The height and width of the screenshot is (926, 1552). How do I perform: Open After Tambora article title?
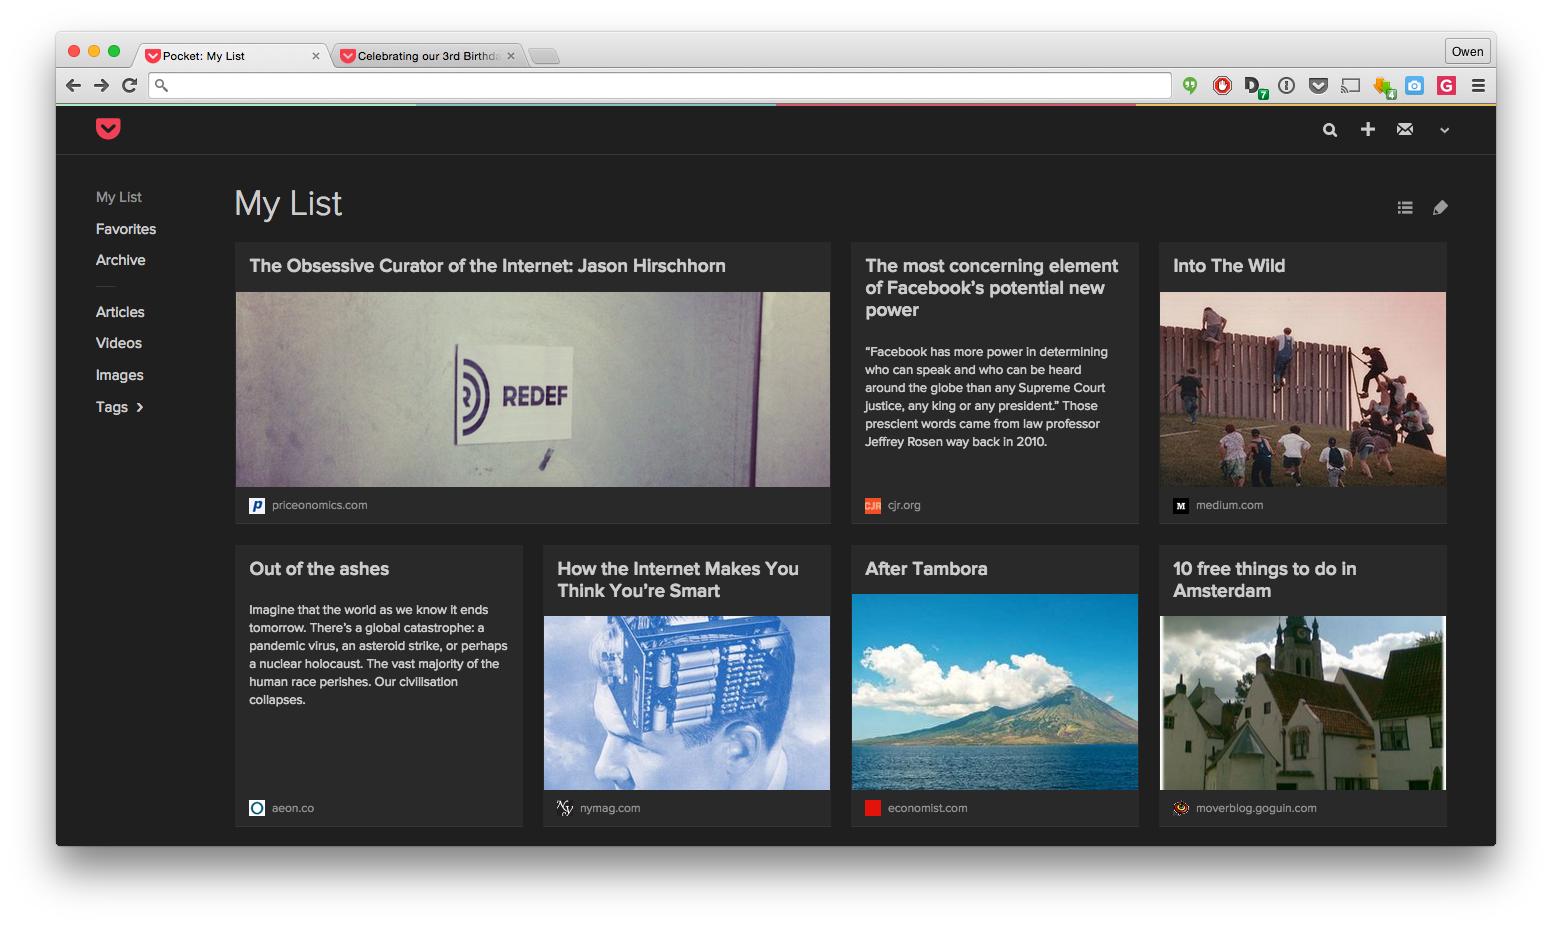click(926, 569)
